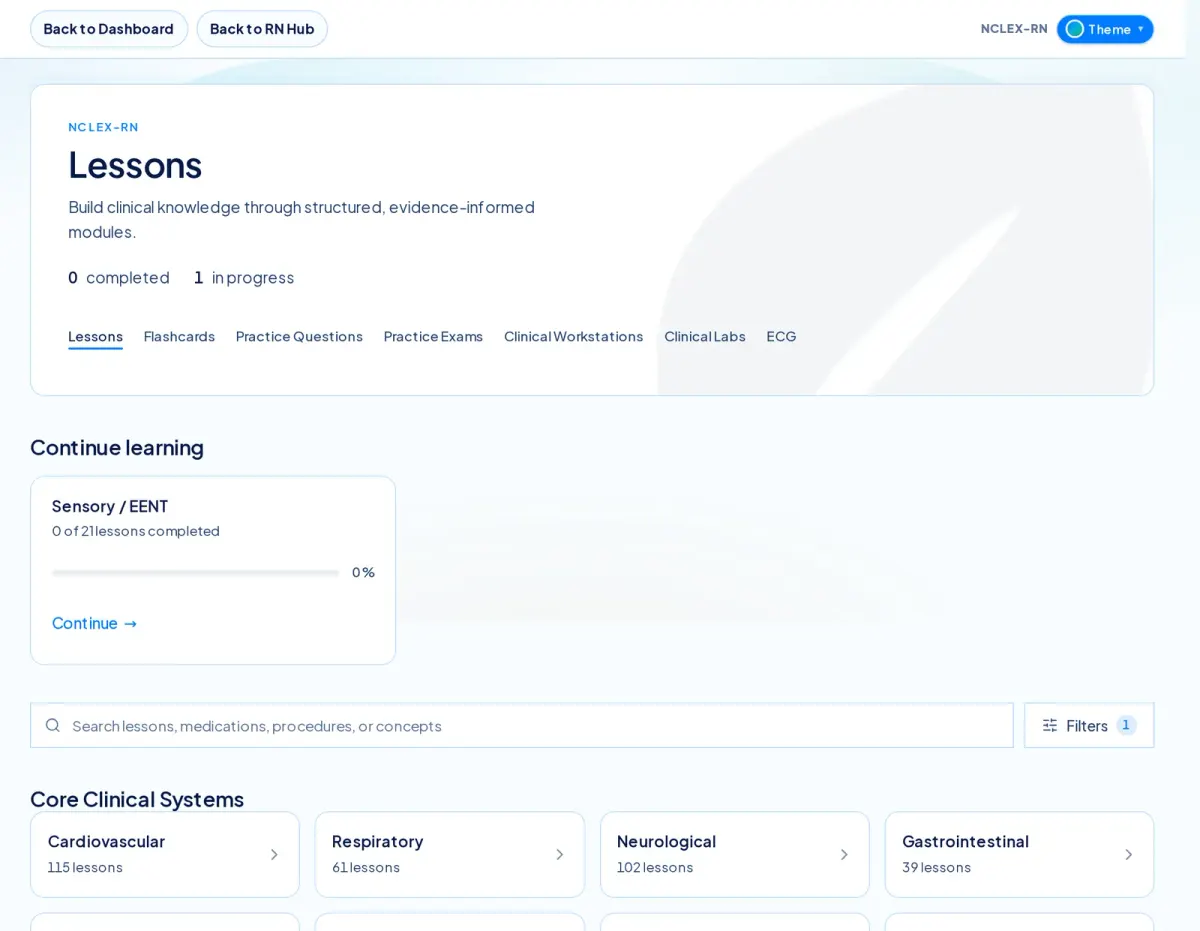Expand Cardiovascular chevron arrow
This screenshot has width=1200, height=931.
[x=274, y=854]
